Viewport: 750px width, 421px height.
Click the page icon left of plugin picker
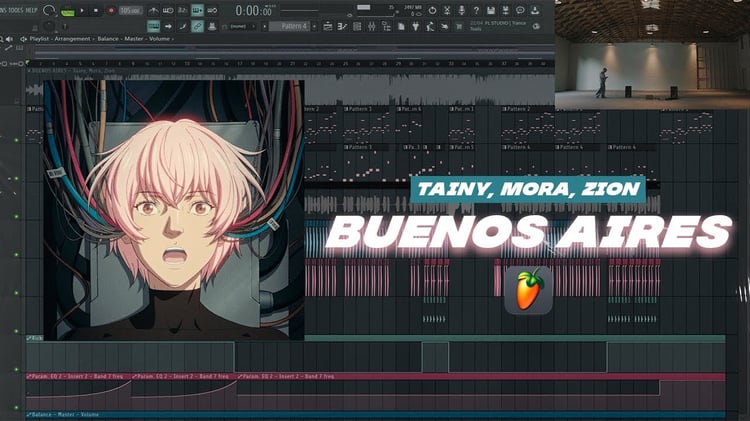(x=401, y=27)
